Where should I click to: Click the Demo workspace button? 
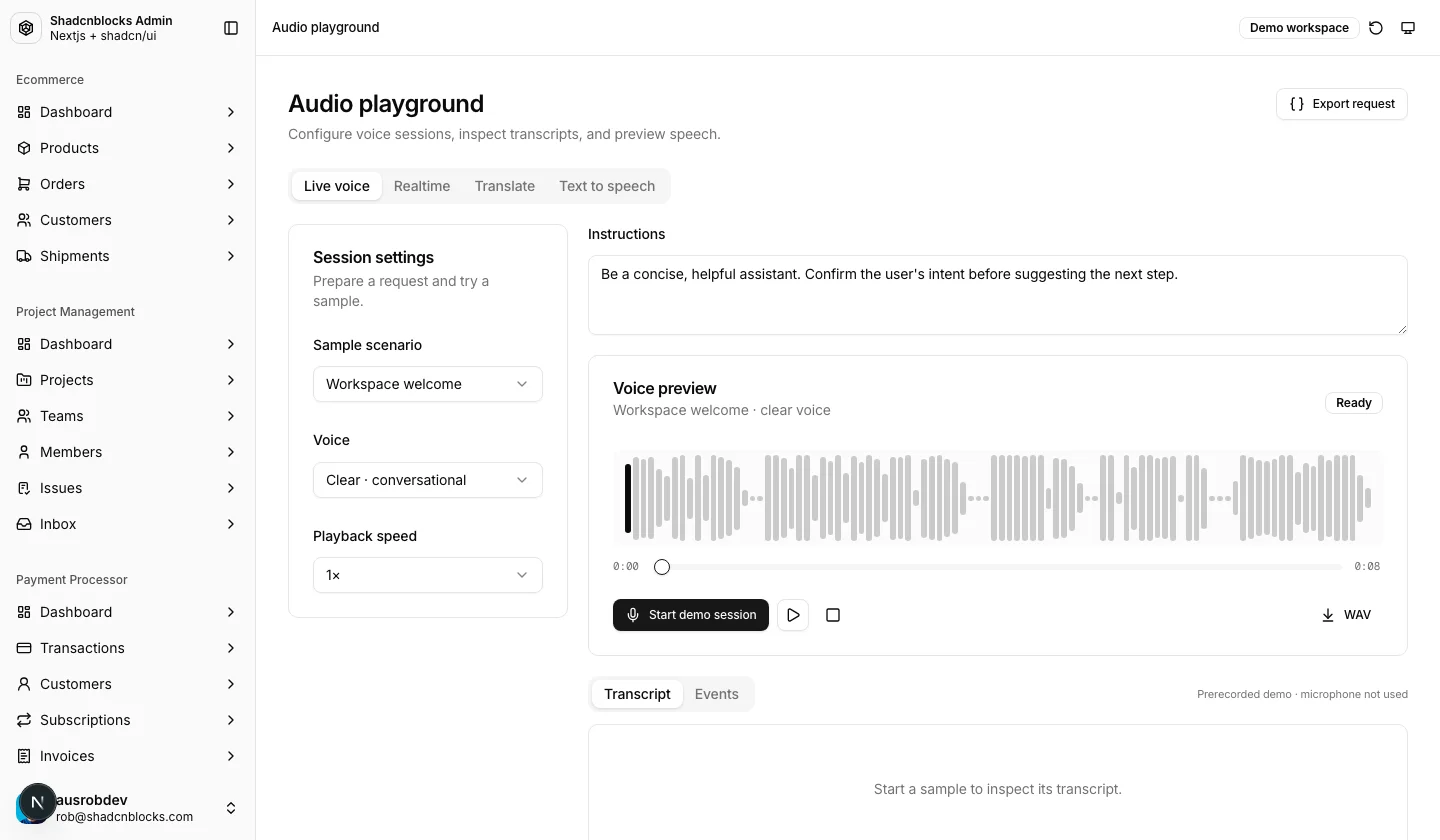point(1299,28)
